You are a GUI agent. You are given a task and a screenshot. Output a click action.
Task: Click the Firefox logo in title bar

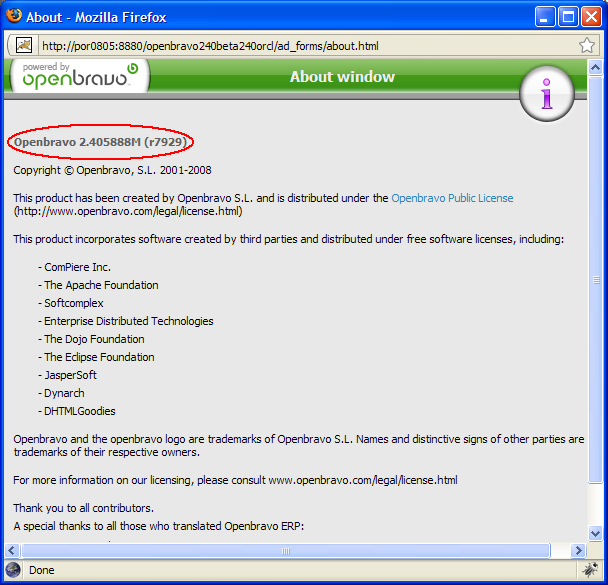coord(14,16)
